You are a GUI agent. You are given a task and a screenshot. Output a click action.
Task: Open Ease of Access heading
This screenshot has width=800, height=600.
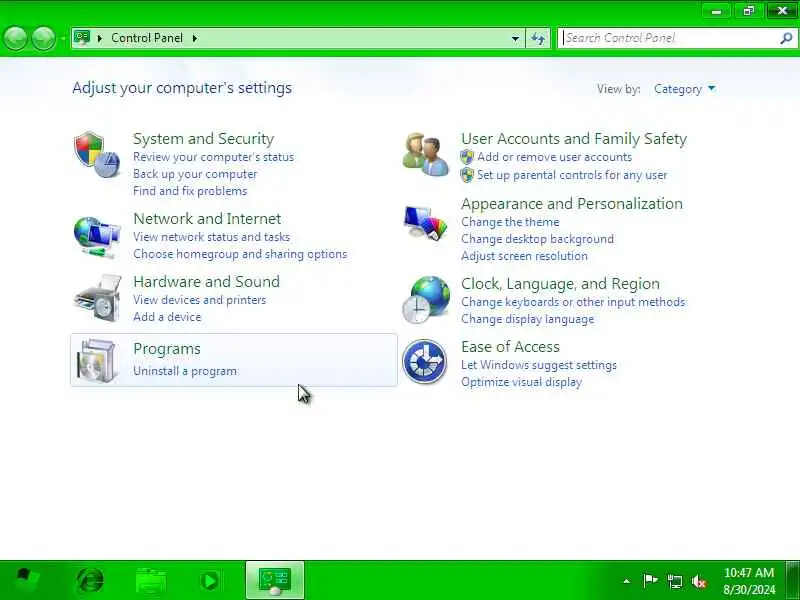(x=510, y=347)
